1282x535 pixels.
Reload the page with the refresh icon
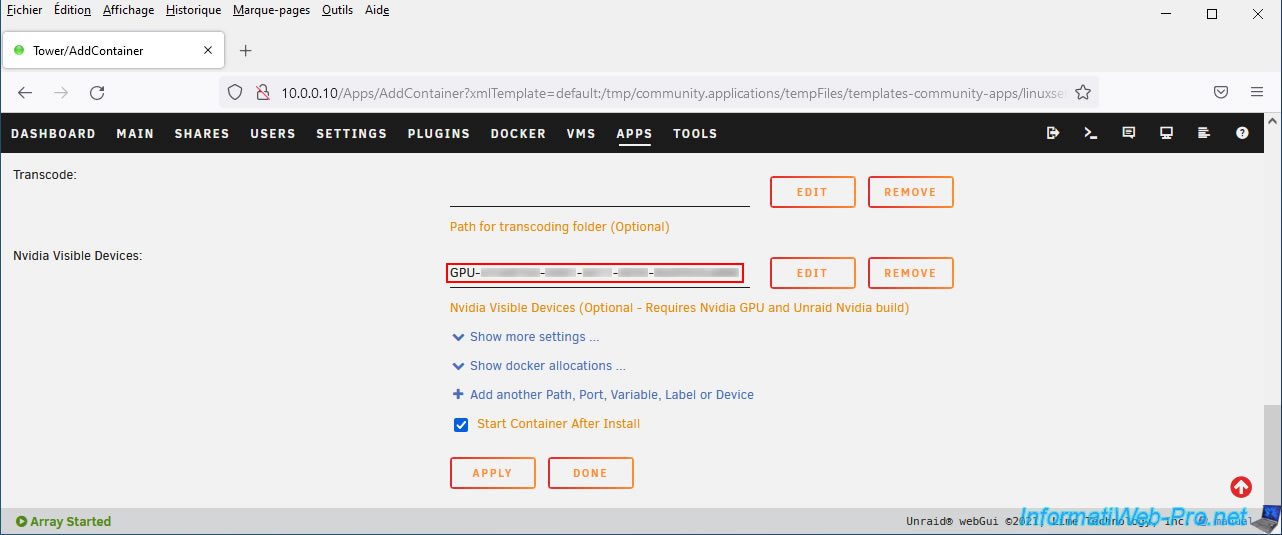tap(97, 92)
